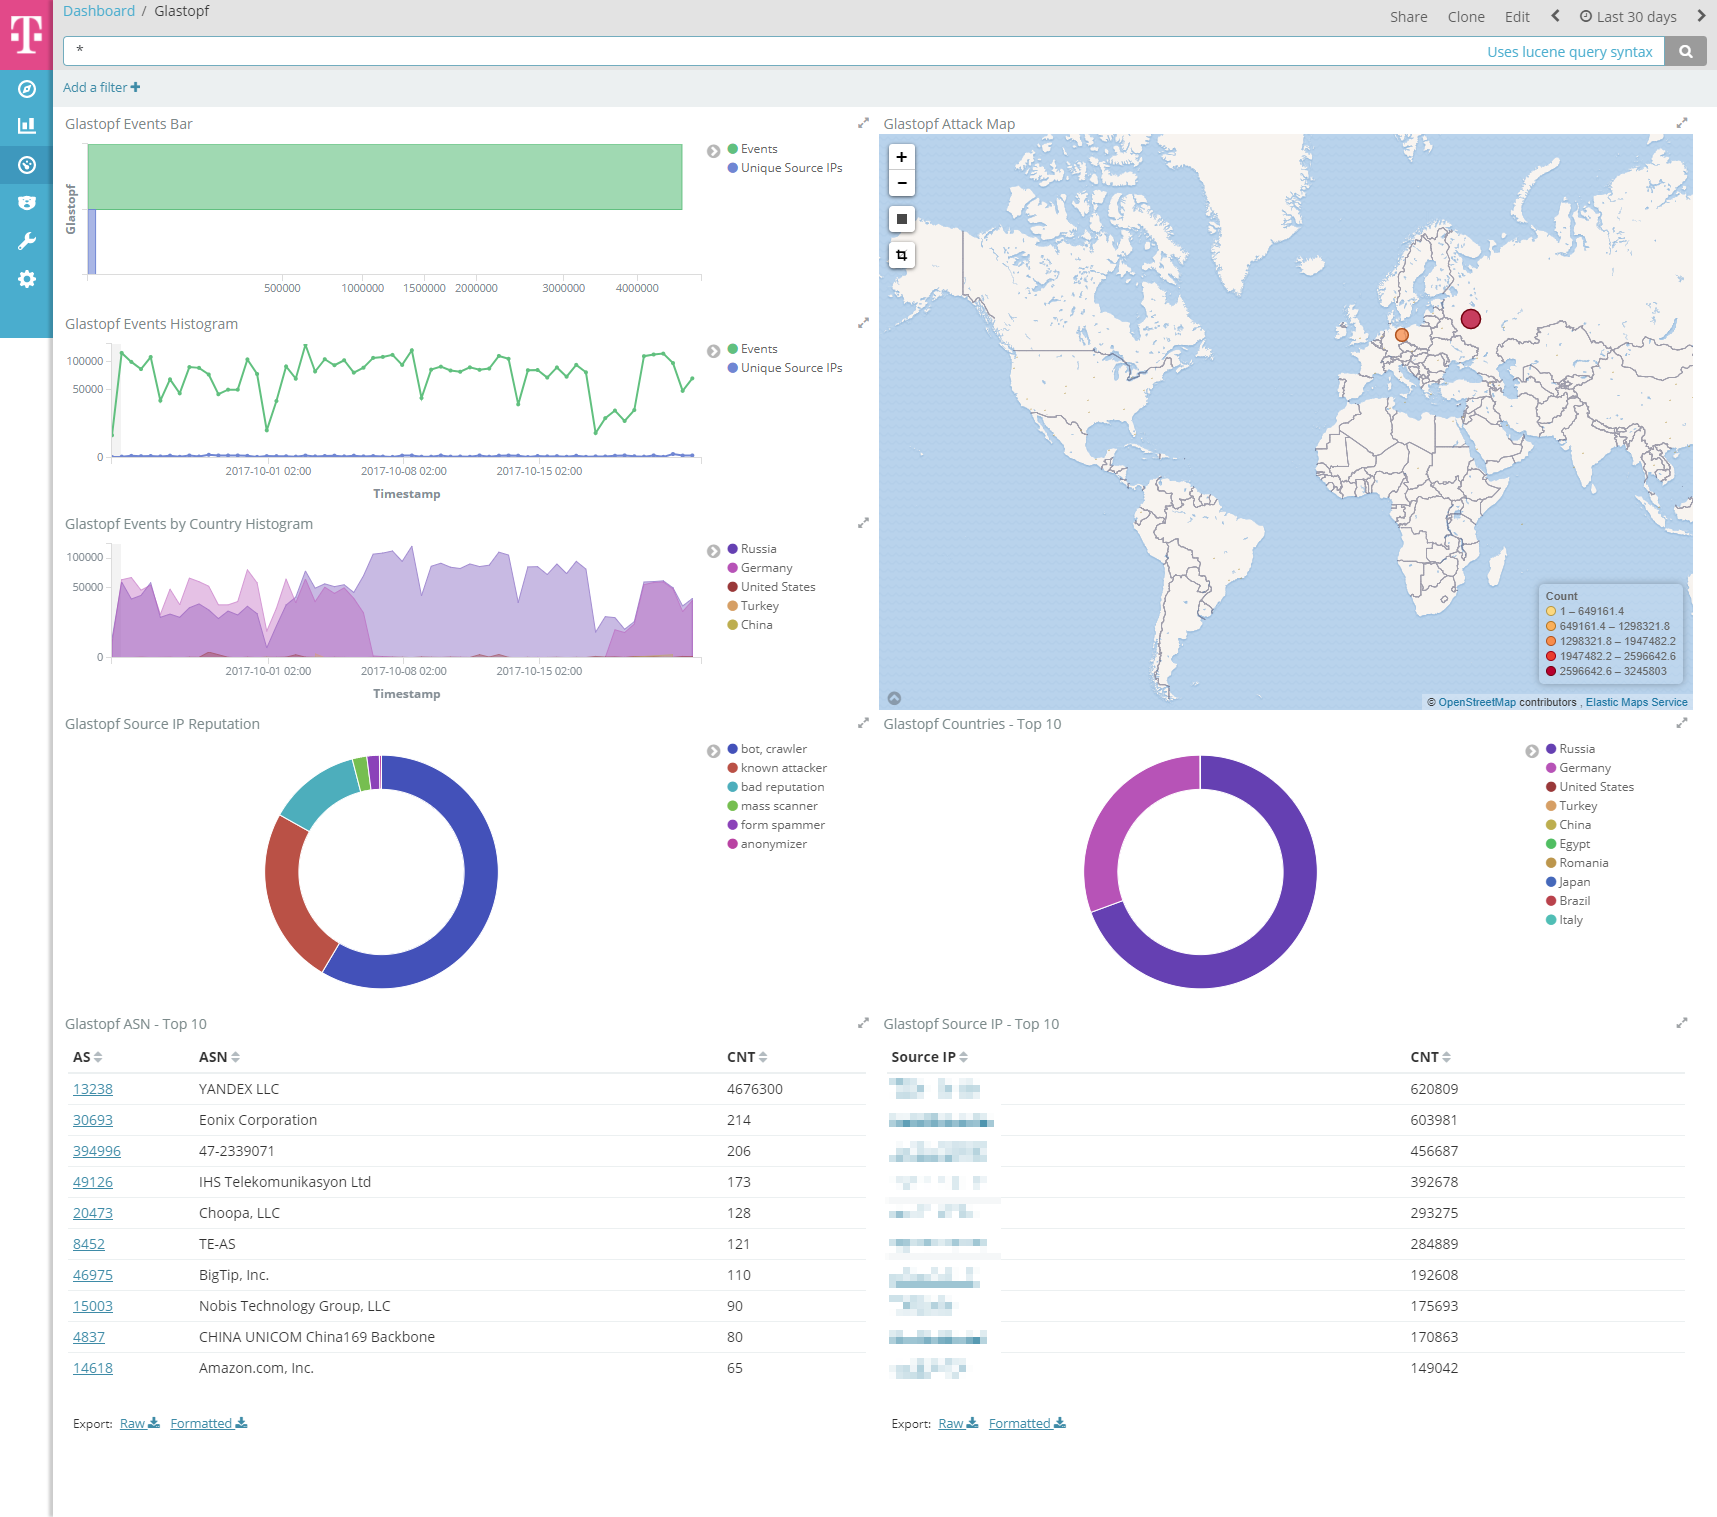This screenshot has height=1517, width=1717.
Task: Click the search magnifier button
Action: click(x=1686, y=52)
